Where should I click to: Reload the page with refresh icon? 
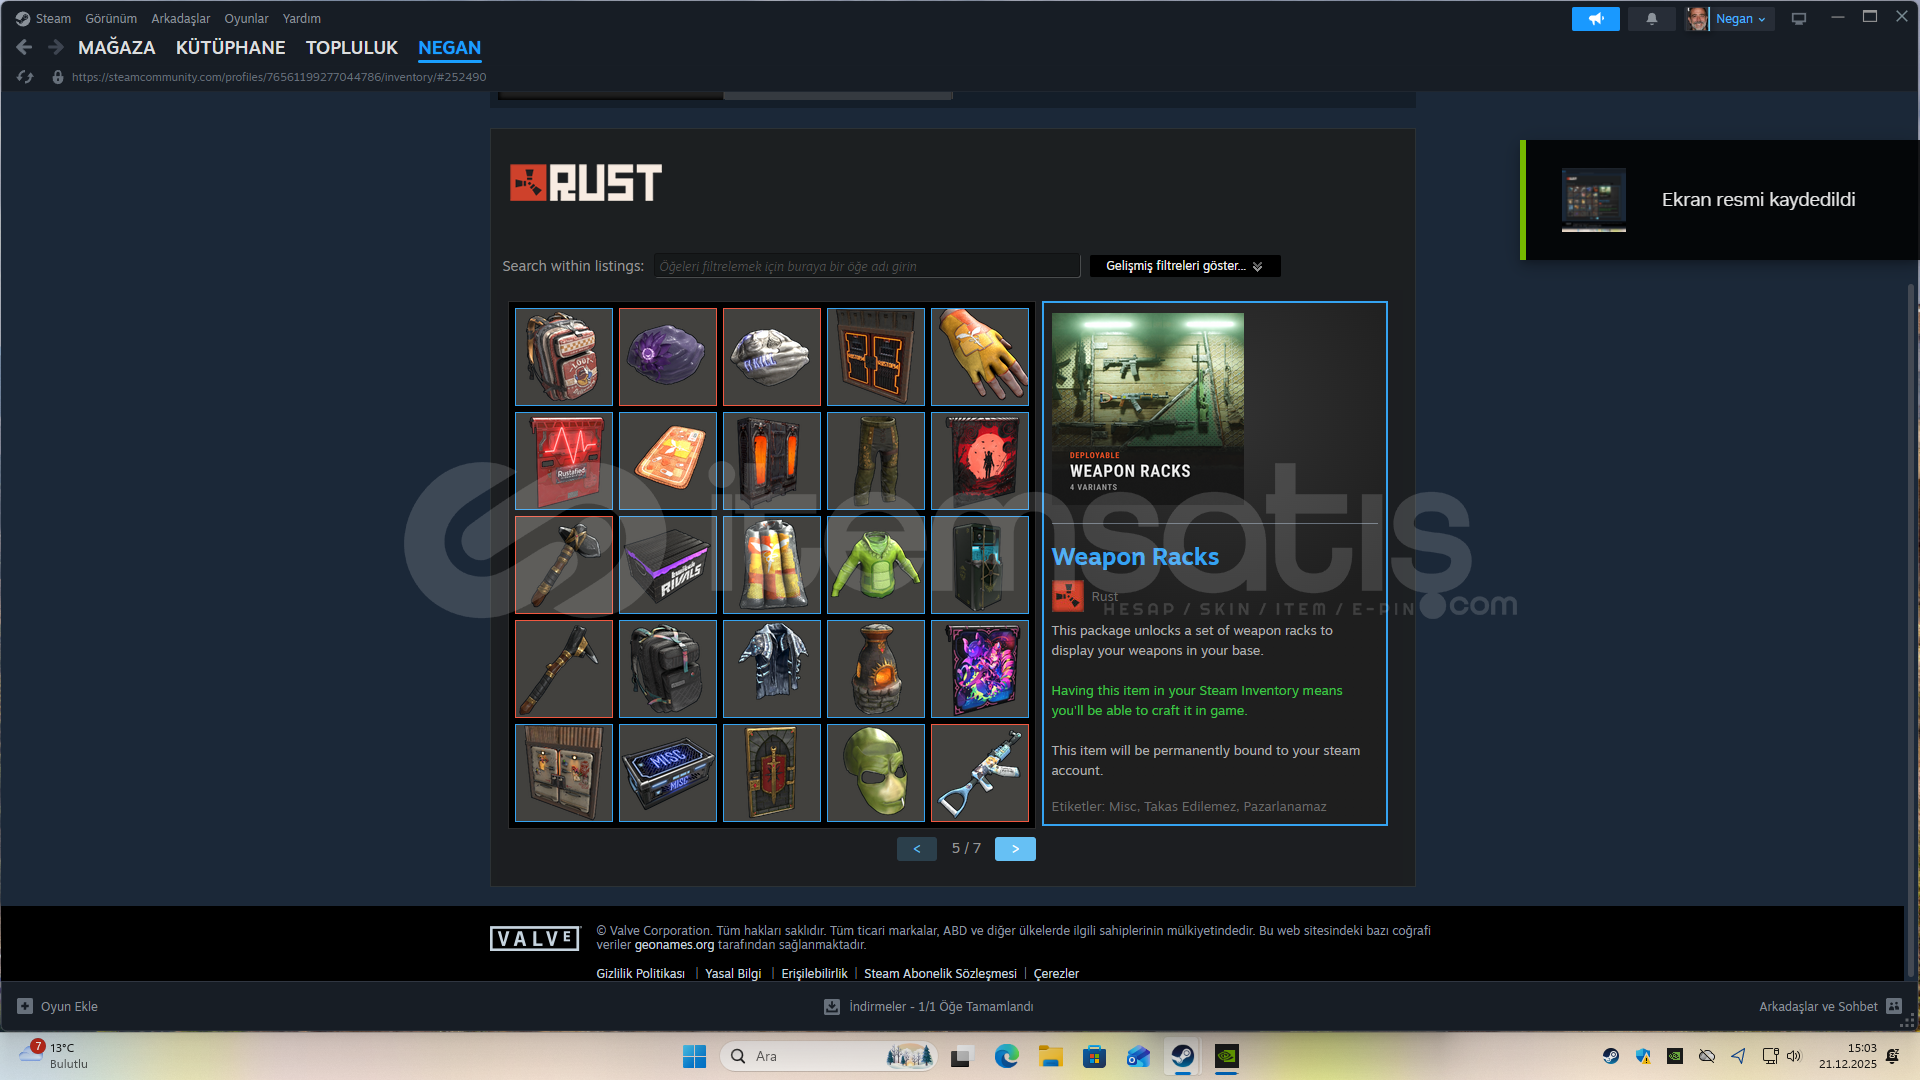click(25, 77)
